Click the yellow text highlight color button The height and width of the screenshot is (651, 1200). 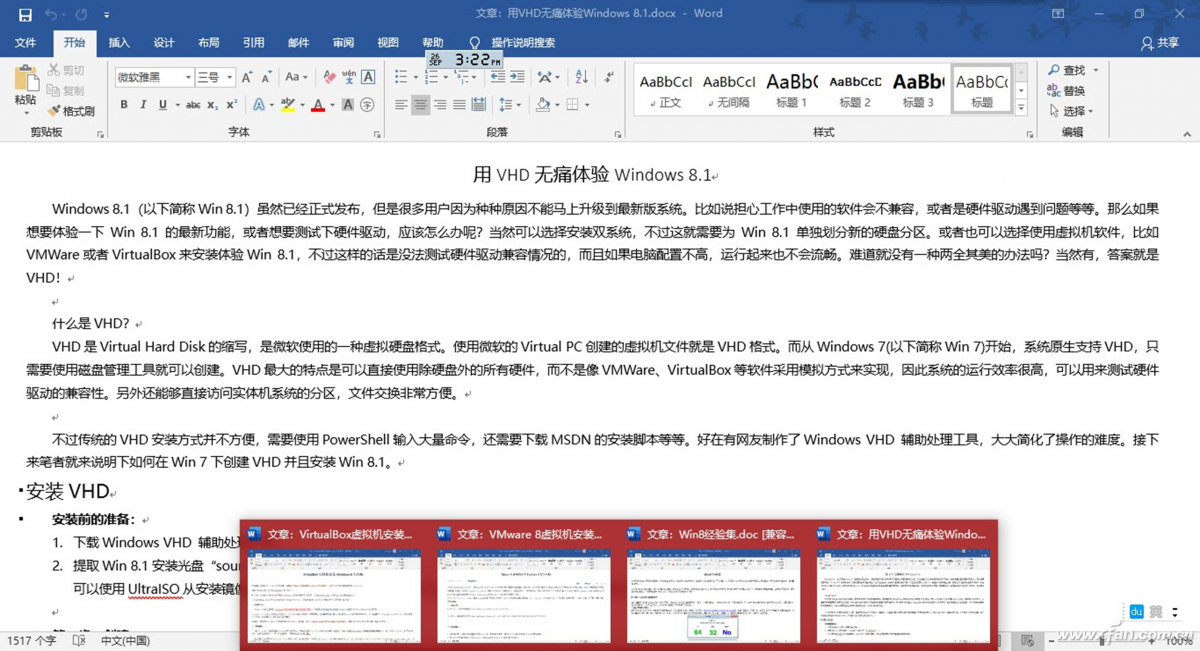pos(287,104)
